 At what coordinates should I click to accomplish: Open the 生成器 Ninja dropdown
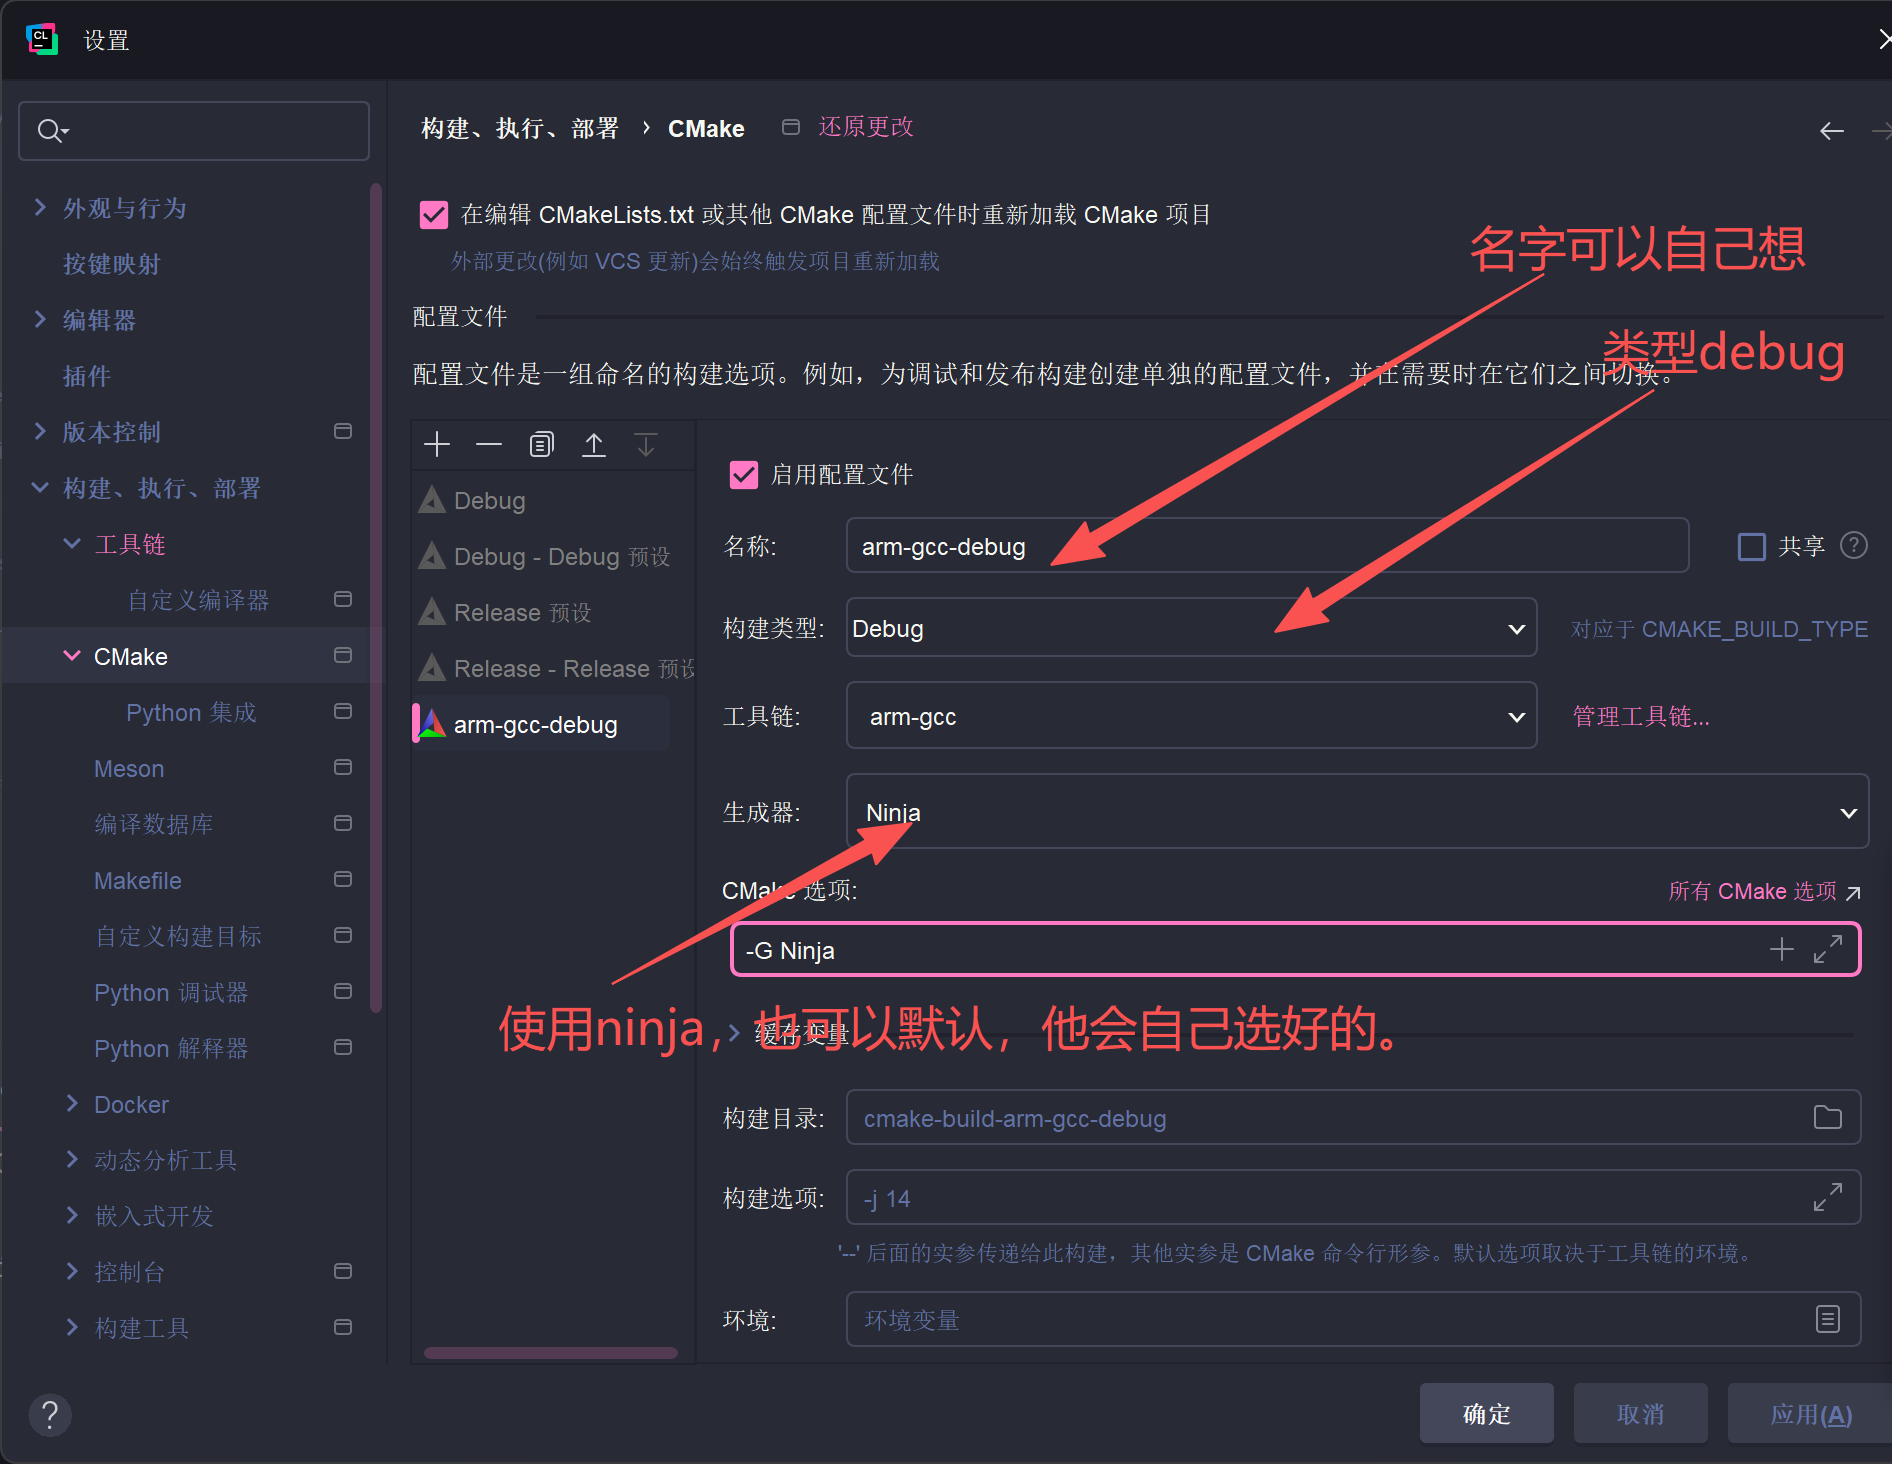pos(1357,812)
